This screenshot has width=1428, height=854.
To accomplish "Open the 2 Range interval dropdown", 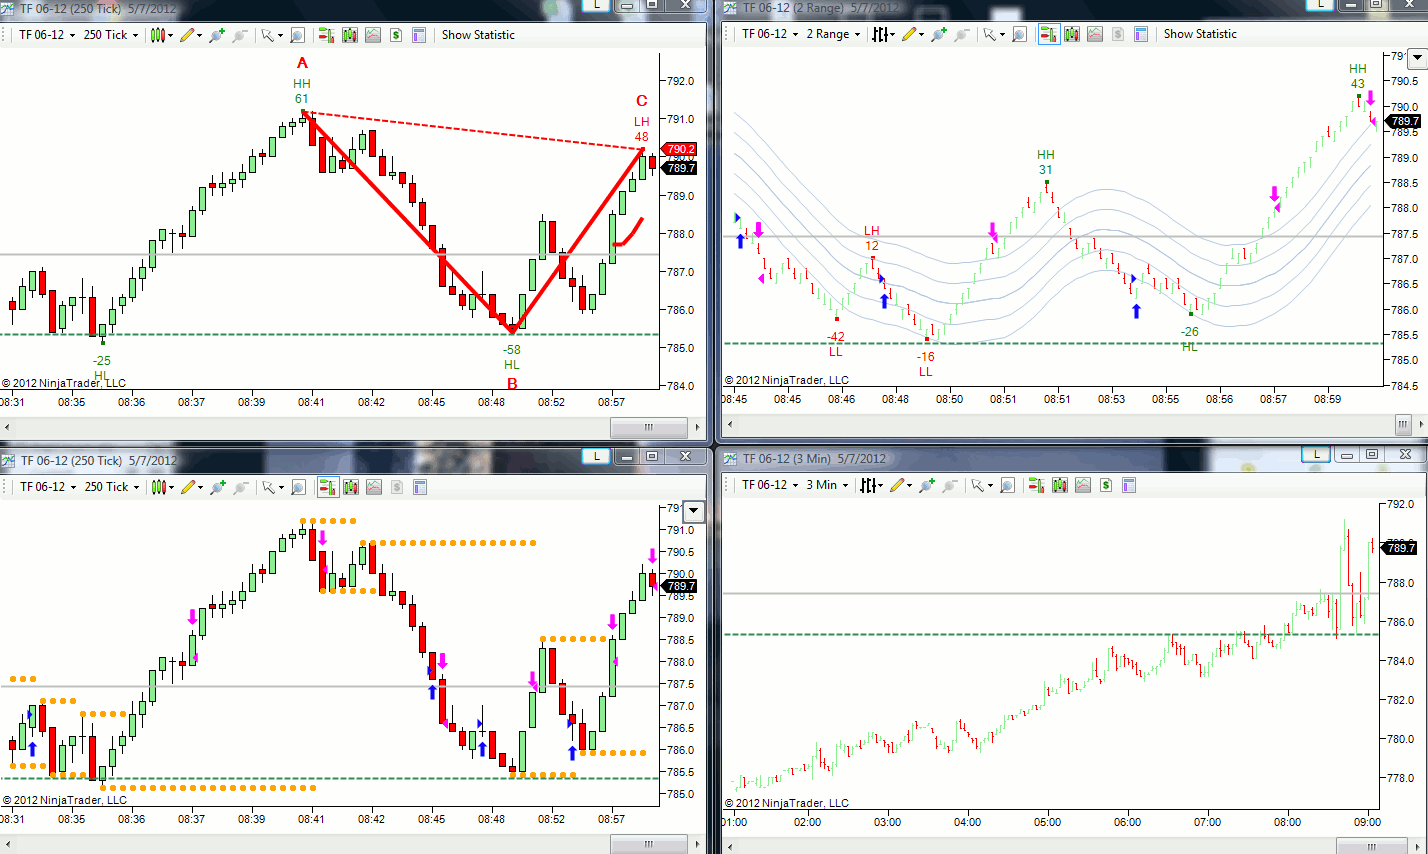I will tap(834, 34).
